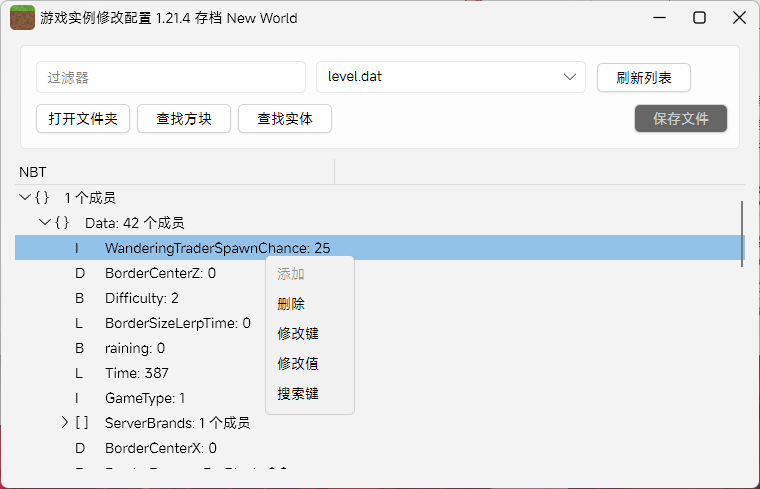Click the NBT tree vertical scrollbar
Viewport: 760px width, 489px height.
[742, 232]
